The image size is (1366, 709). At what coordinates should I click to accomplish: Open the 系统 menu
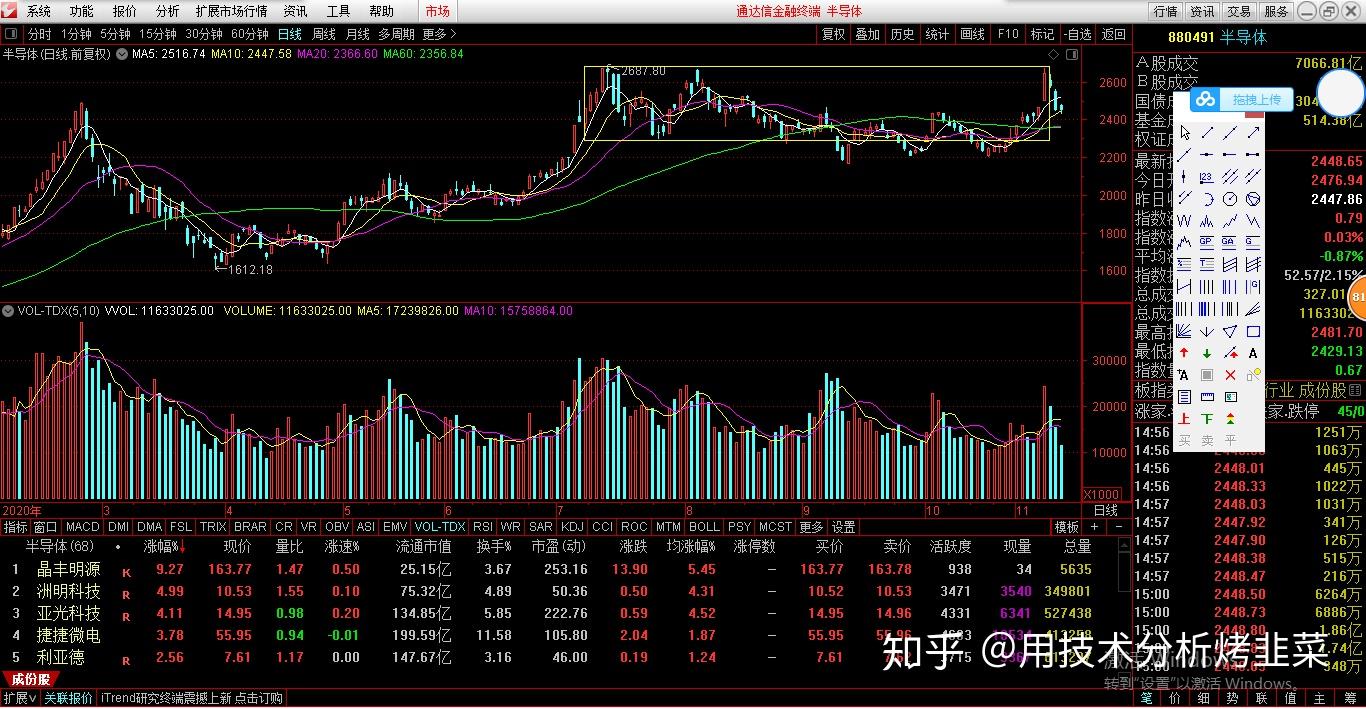[x=38, y=12]
